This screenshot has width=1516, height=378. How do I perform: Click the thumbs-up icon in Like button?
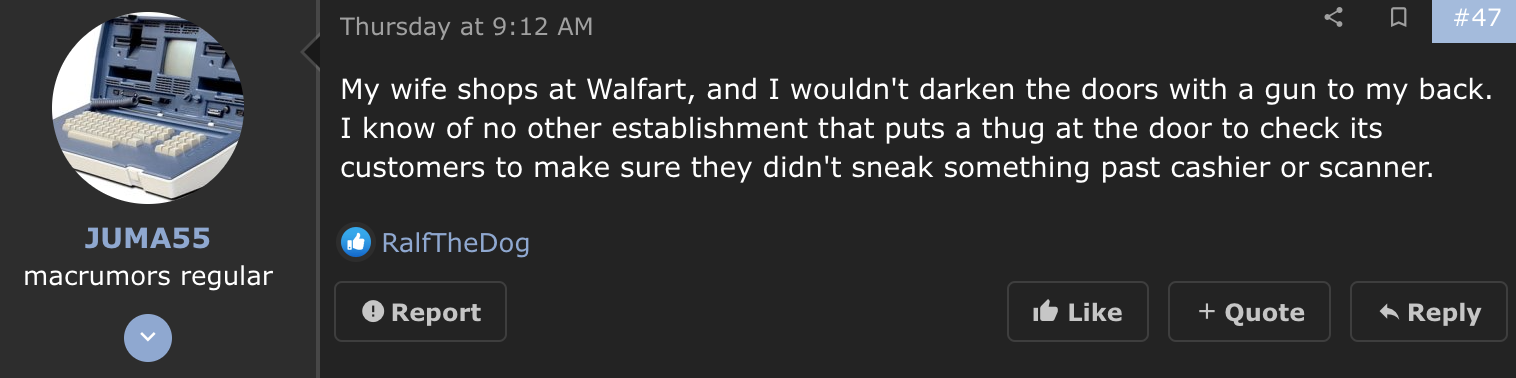pos(1045,312)
